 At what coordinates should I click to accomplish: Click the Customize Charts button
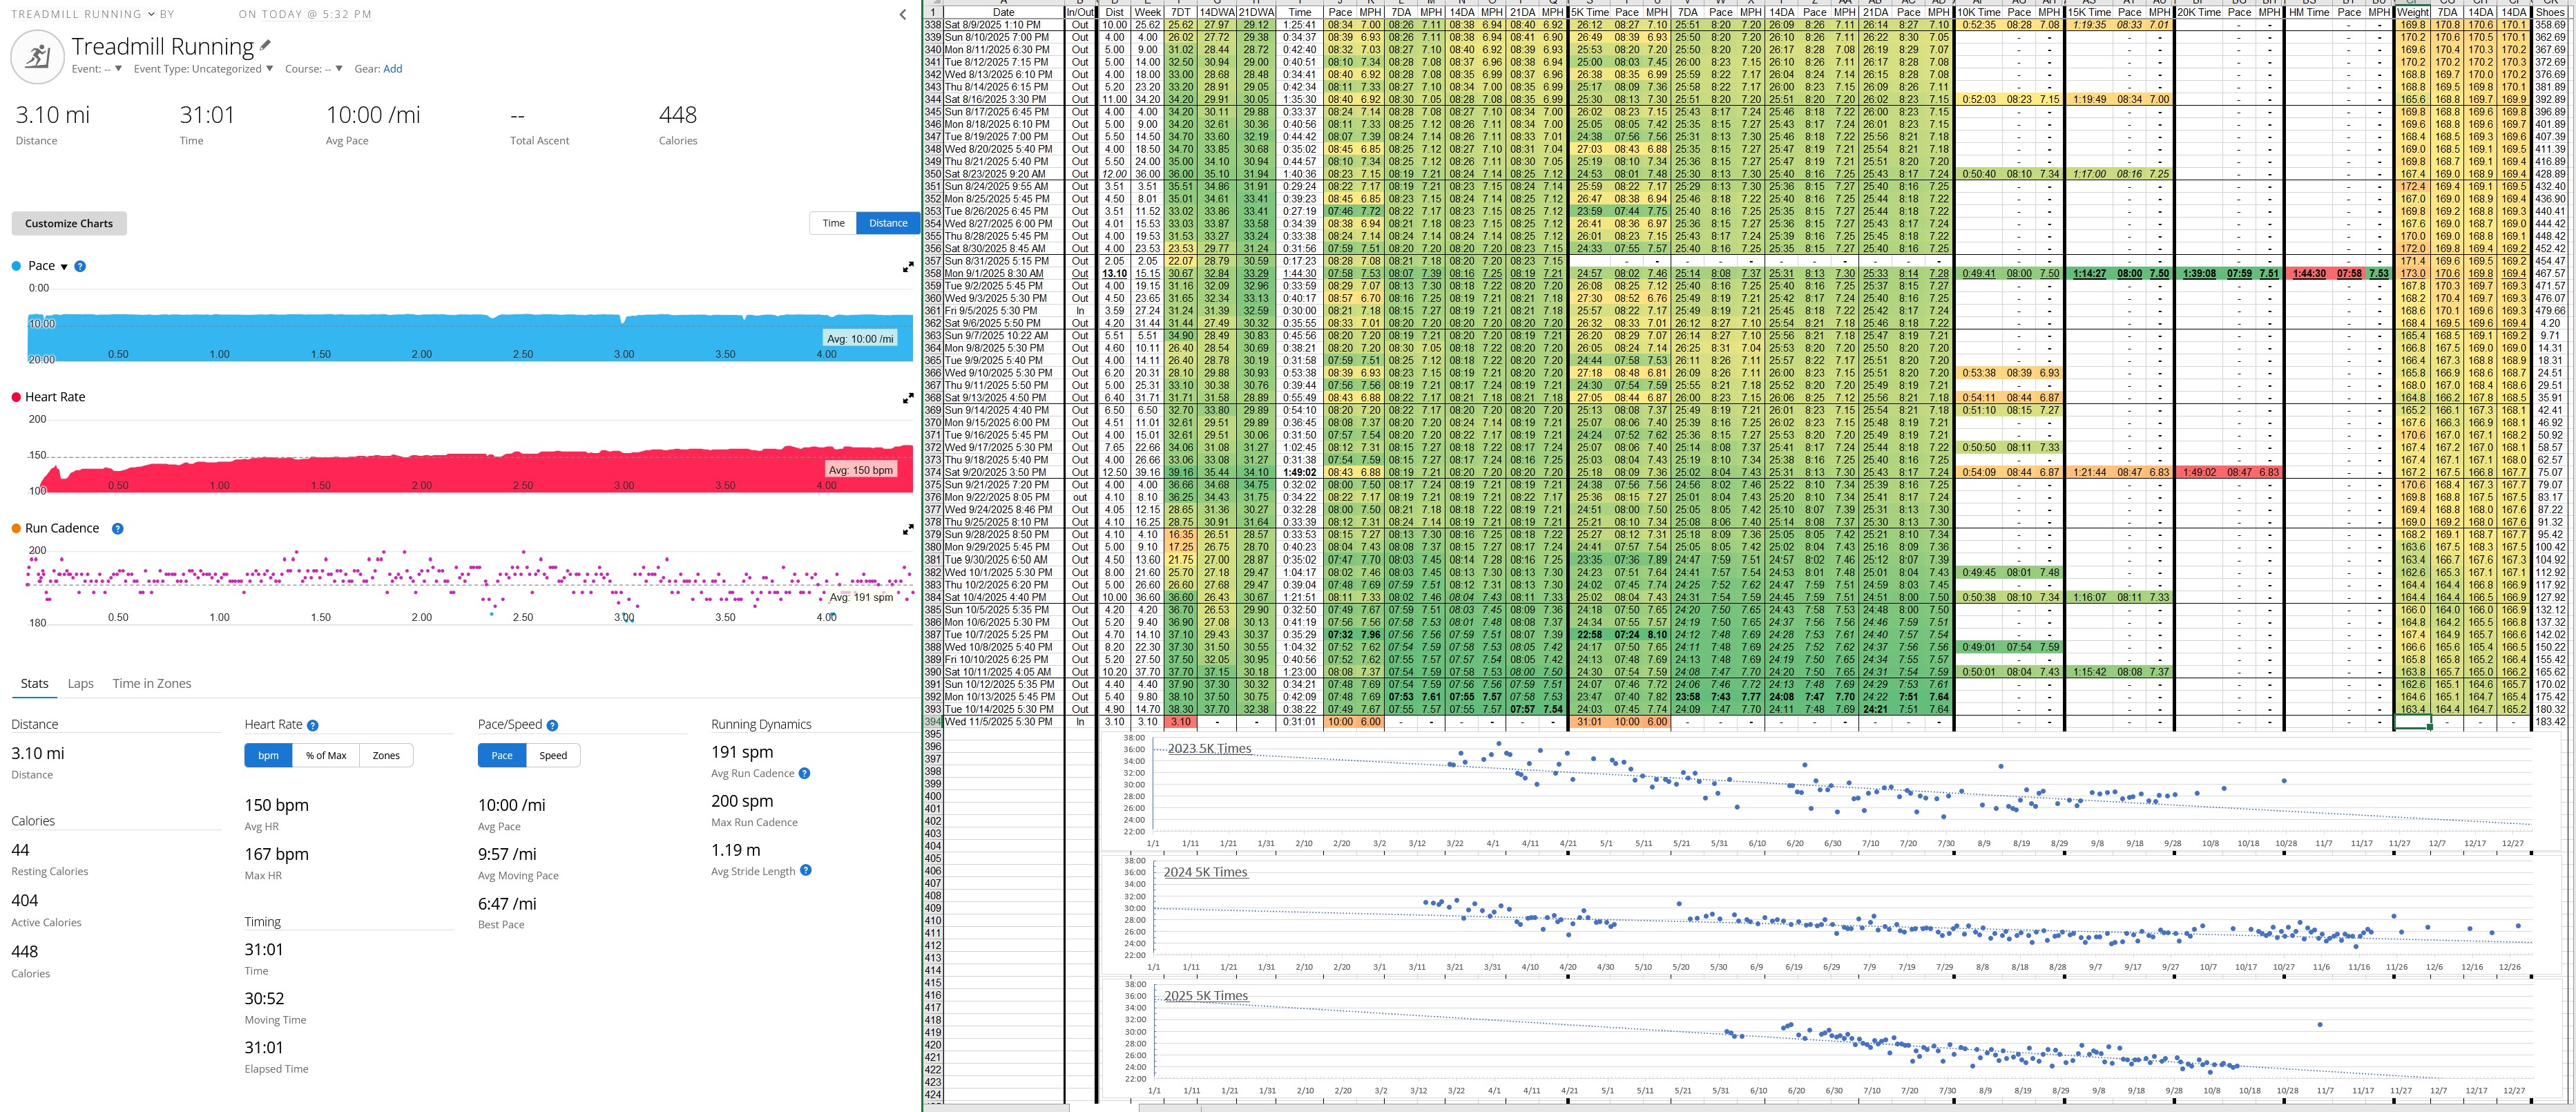click(69, 223)
